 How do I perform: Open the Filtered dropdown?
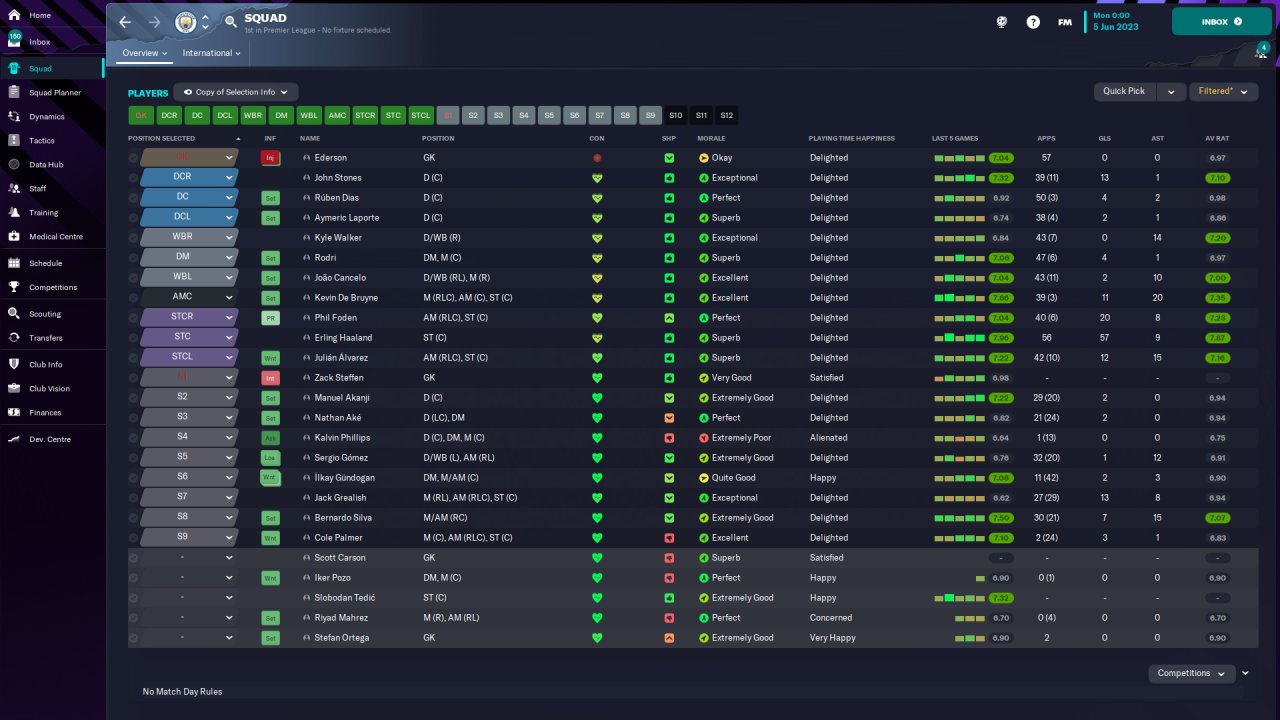pyautogui.click(x=1222, y=92)
